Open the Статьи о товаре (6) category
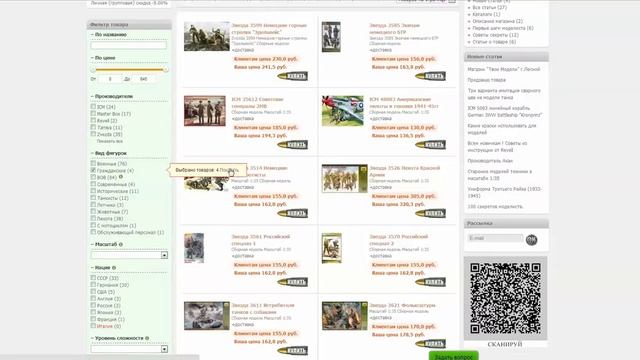640x360 pixels. point(494,42)
